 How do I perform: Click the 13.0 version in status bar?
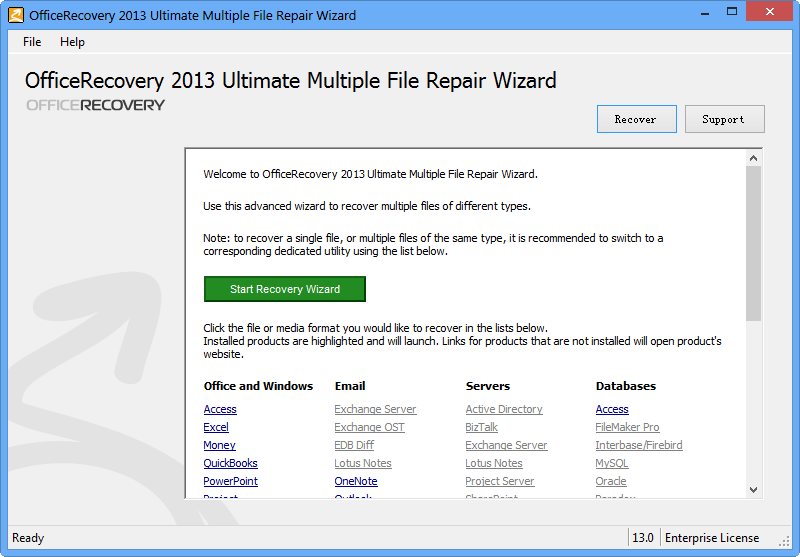point(643,538)
